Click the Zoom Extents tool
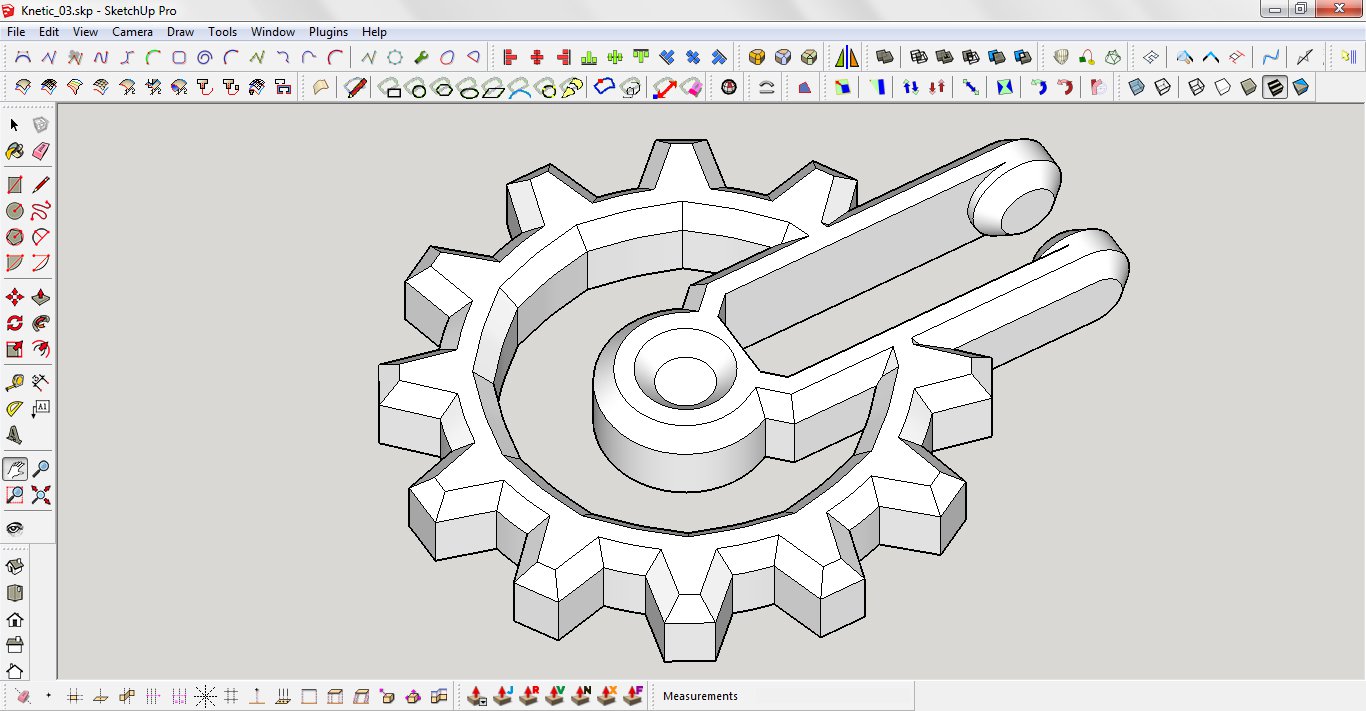The height and width of the screenshot is (711, 1366). click(x=41, y=495)
